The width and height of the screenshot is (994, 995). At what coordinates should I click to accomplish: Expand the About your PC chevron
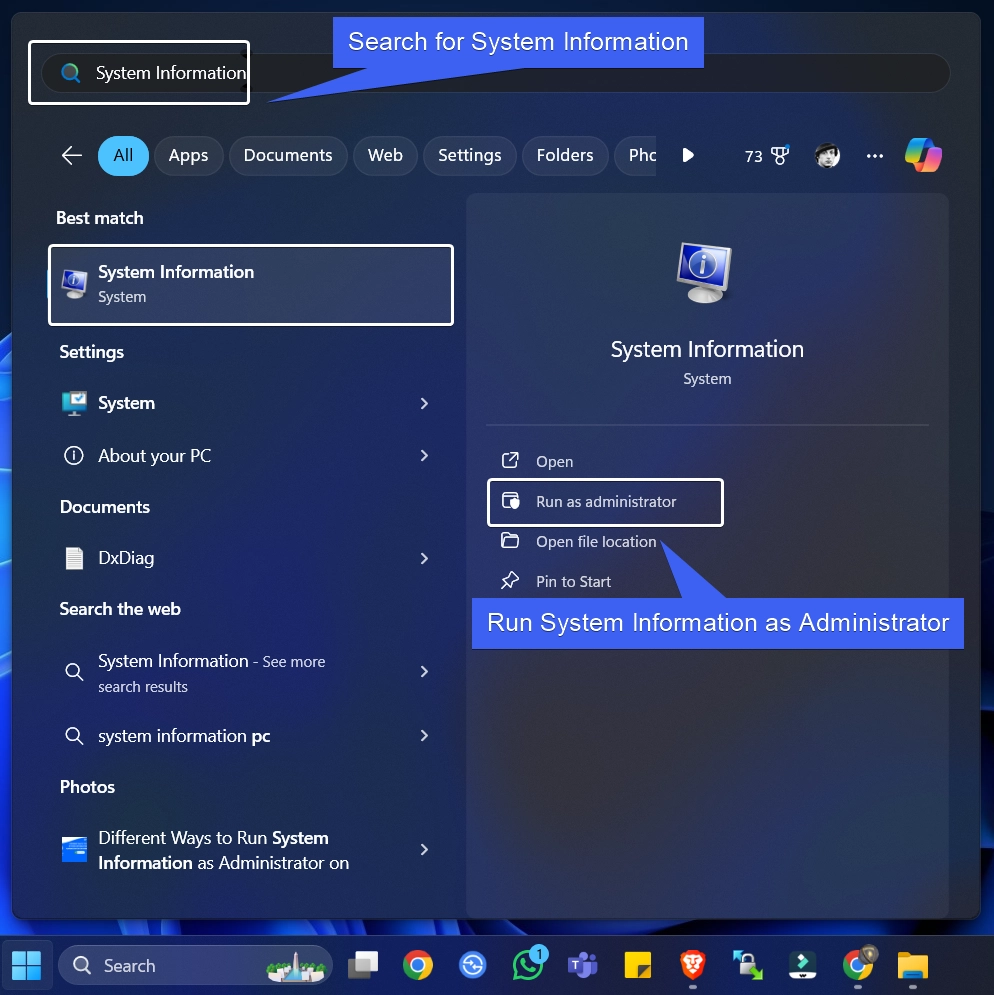[x=424, y=456]
